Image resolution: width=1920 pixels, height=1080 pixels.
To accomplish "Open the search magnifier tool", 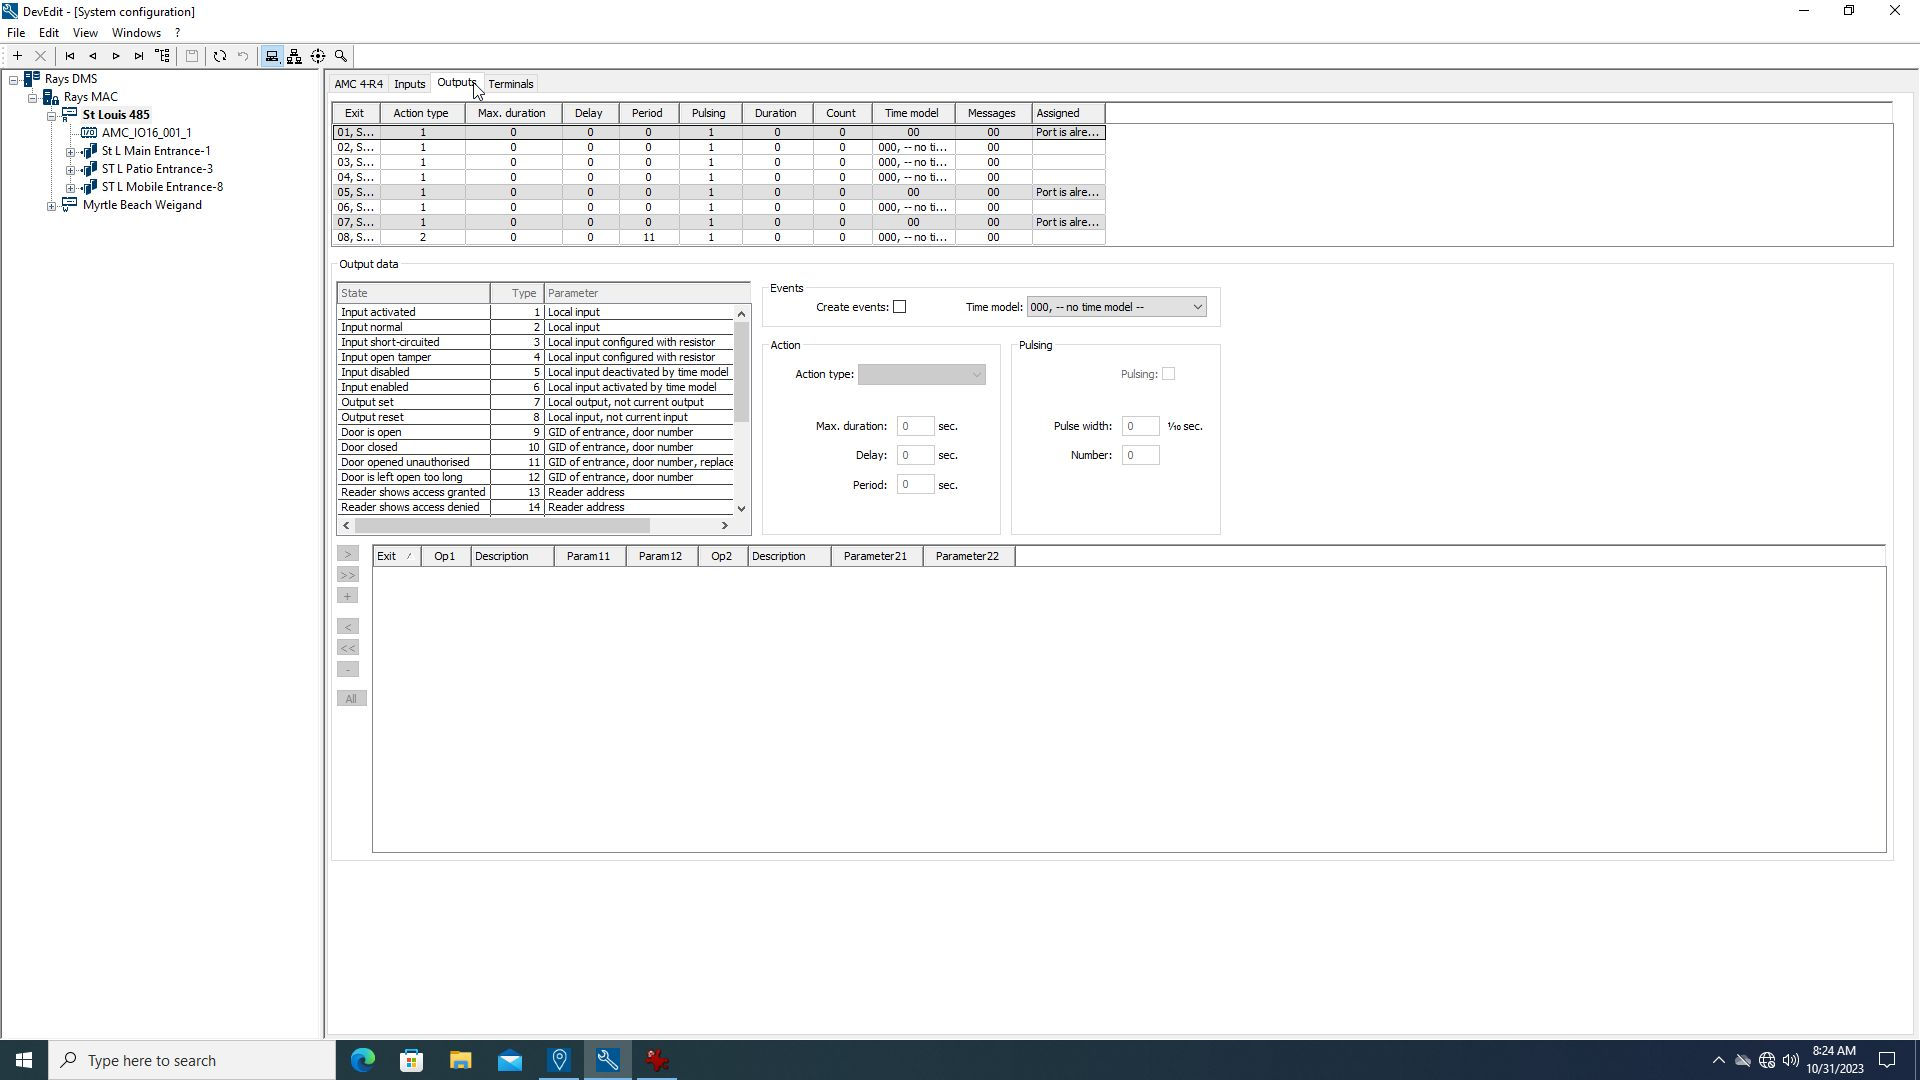I will pyautogui.click(x=341, y=56).
